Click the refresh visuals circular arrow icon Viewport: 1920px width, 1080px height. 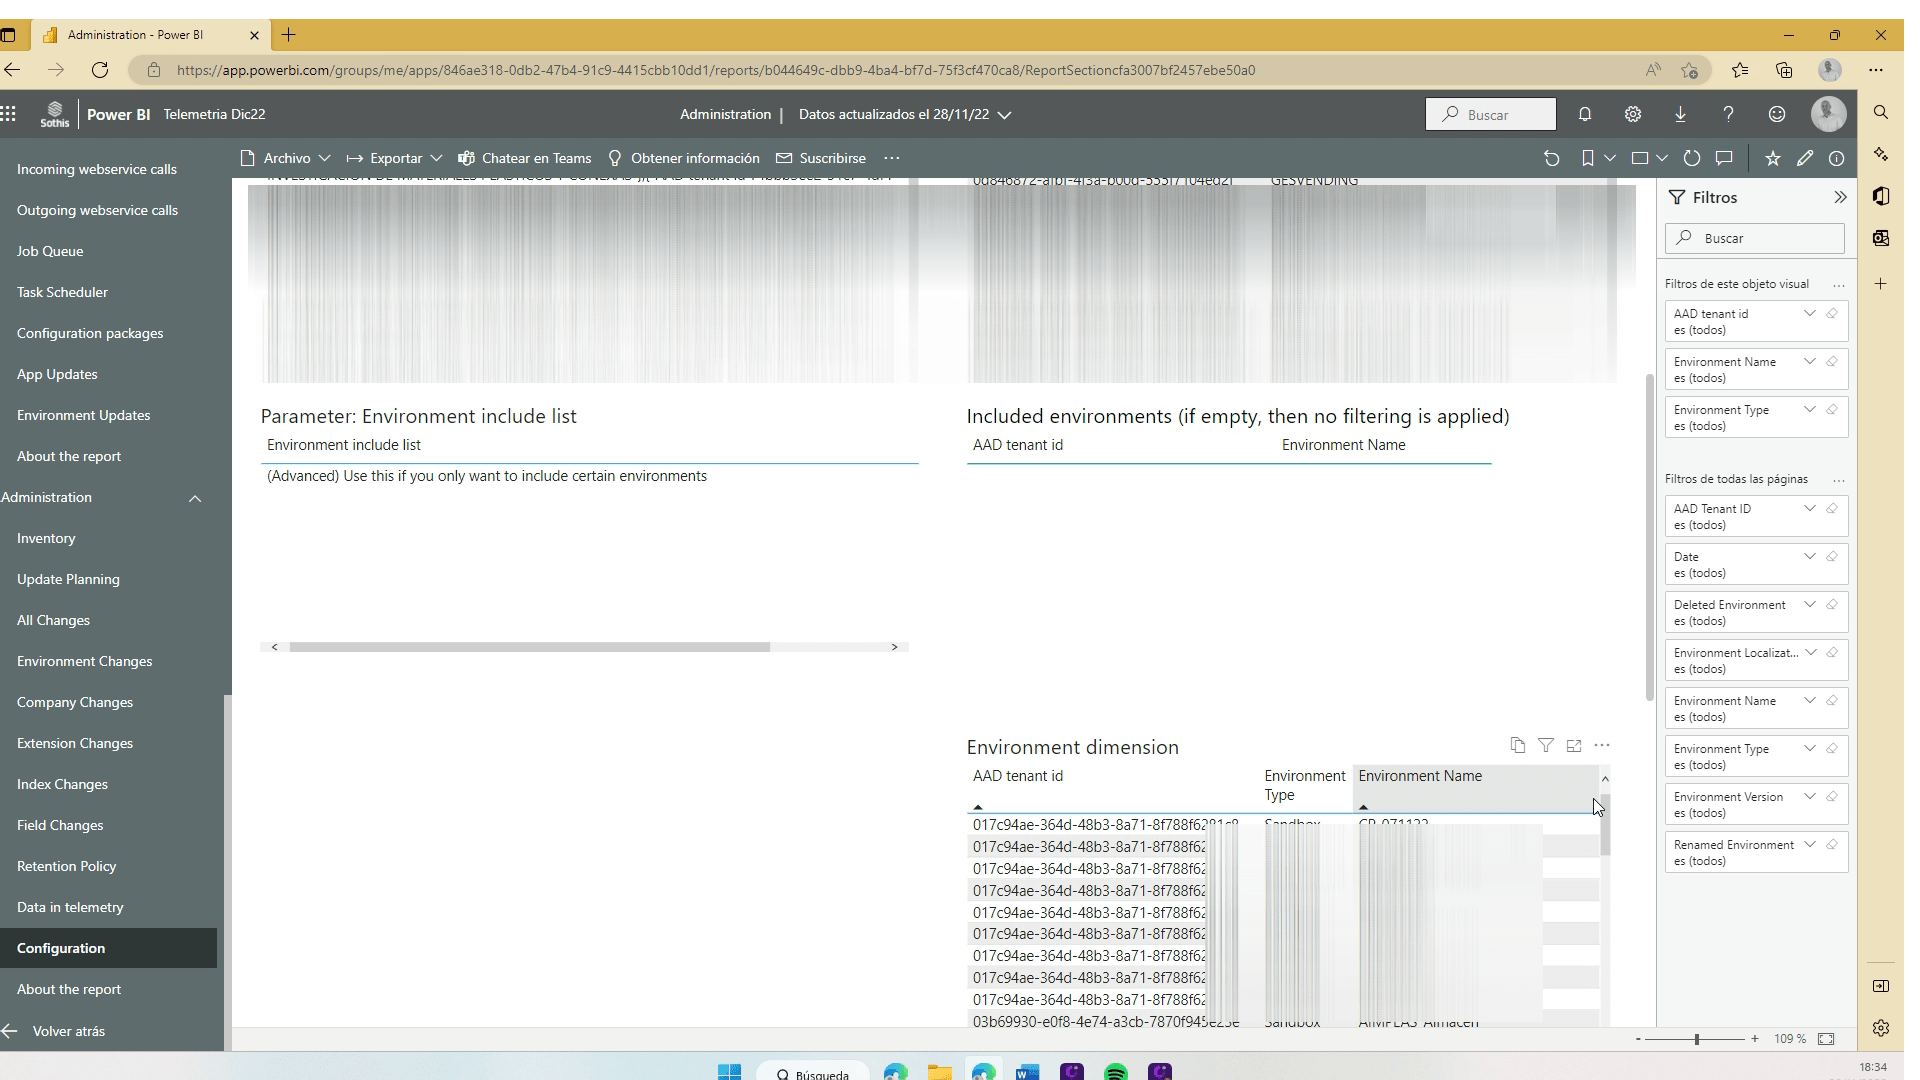[x=1692, y=158]
